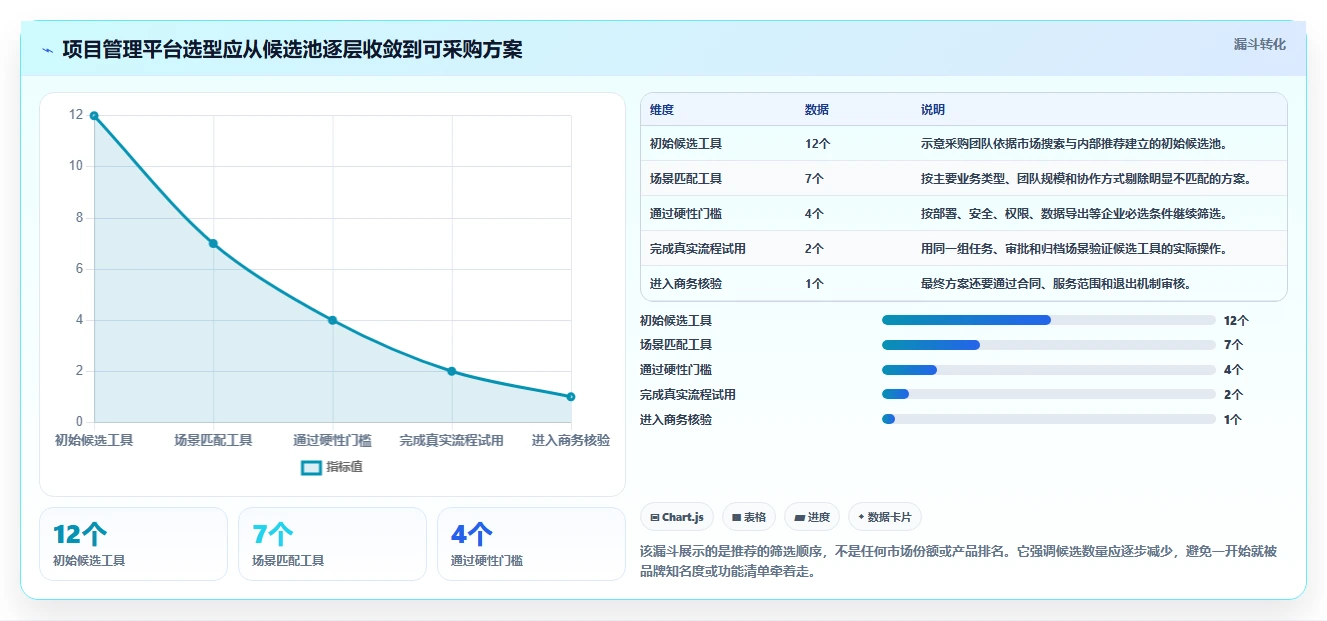Click the chart data point at value 4
1327x621 pixels.
coord(333,320)
